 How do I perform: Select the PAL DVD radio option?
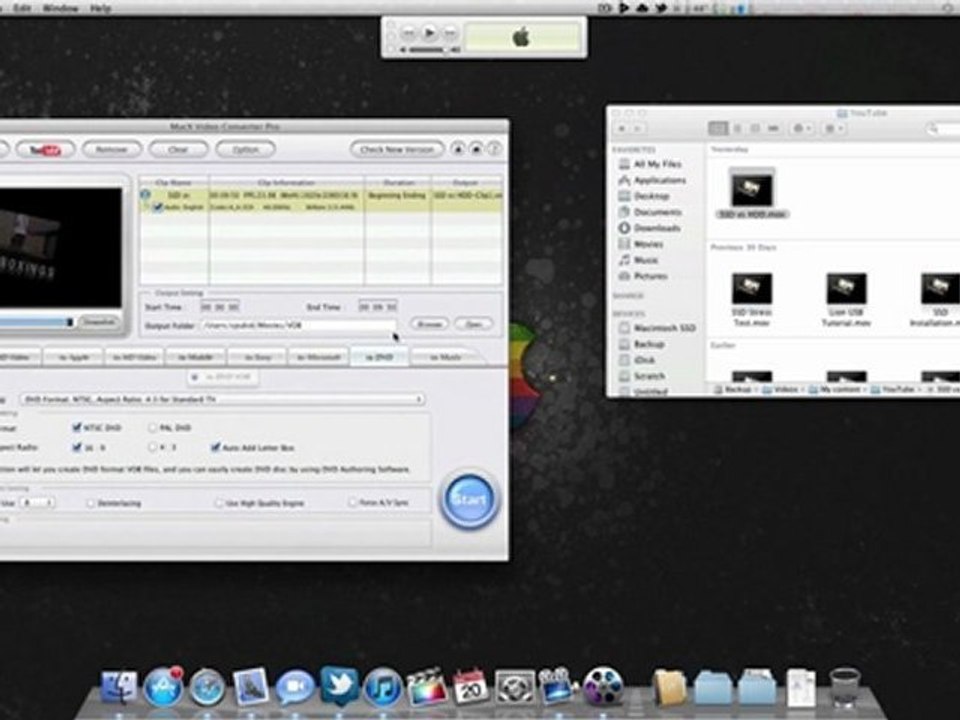152,427
